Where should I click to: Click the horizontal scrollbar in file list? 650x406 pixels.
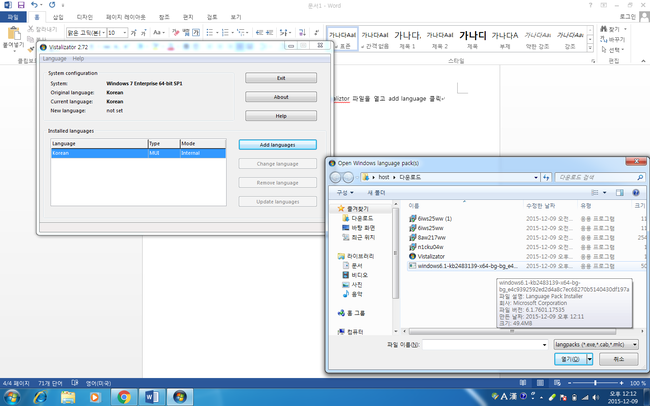pos(512,331)
